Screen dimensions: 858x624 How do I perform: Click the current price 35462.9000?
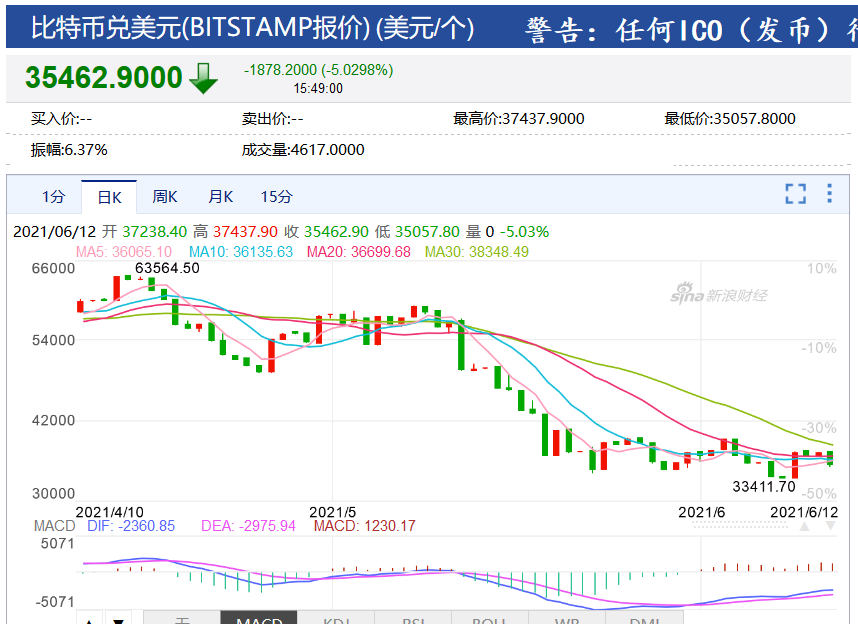tap(103, 77)
